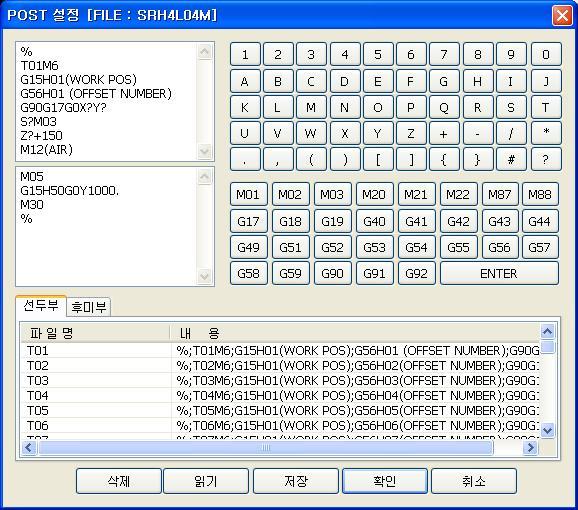
Task: Click the header text box scroll down arrow
Action: pyautogui.click(x=205, y=151)
